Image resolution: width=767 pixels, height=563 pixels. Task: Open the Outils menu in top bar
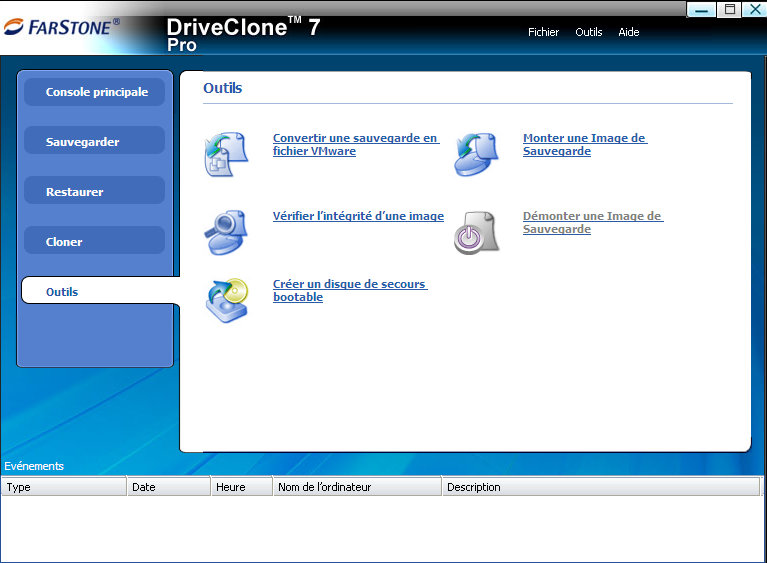[x=588, y=32]
